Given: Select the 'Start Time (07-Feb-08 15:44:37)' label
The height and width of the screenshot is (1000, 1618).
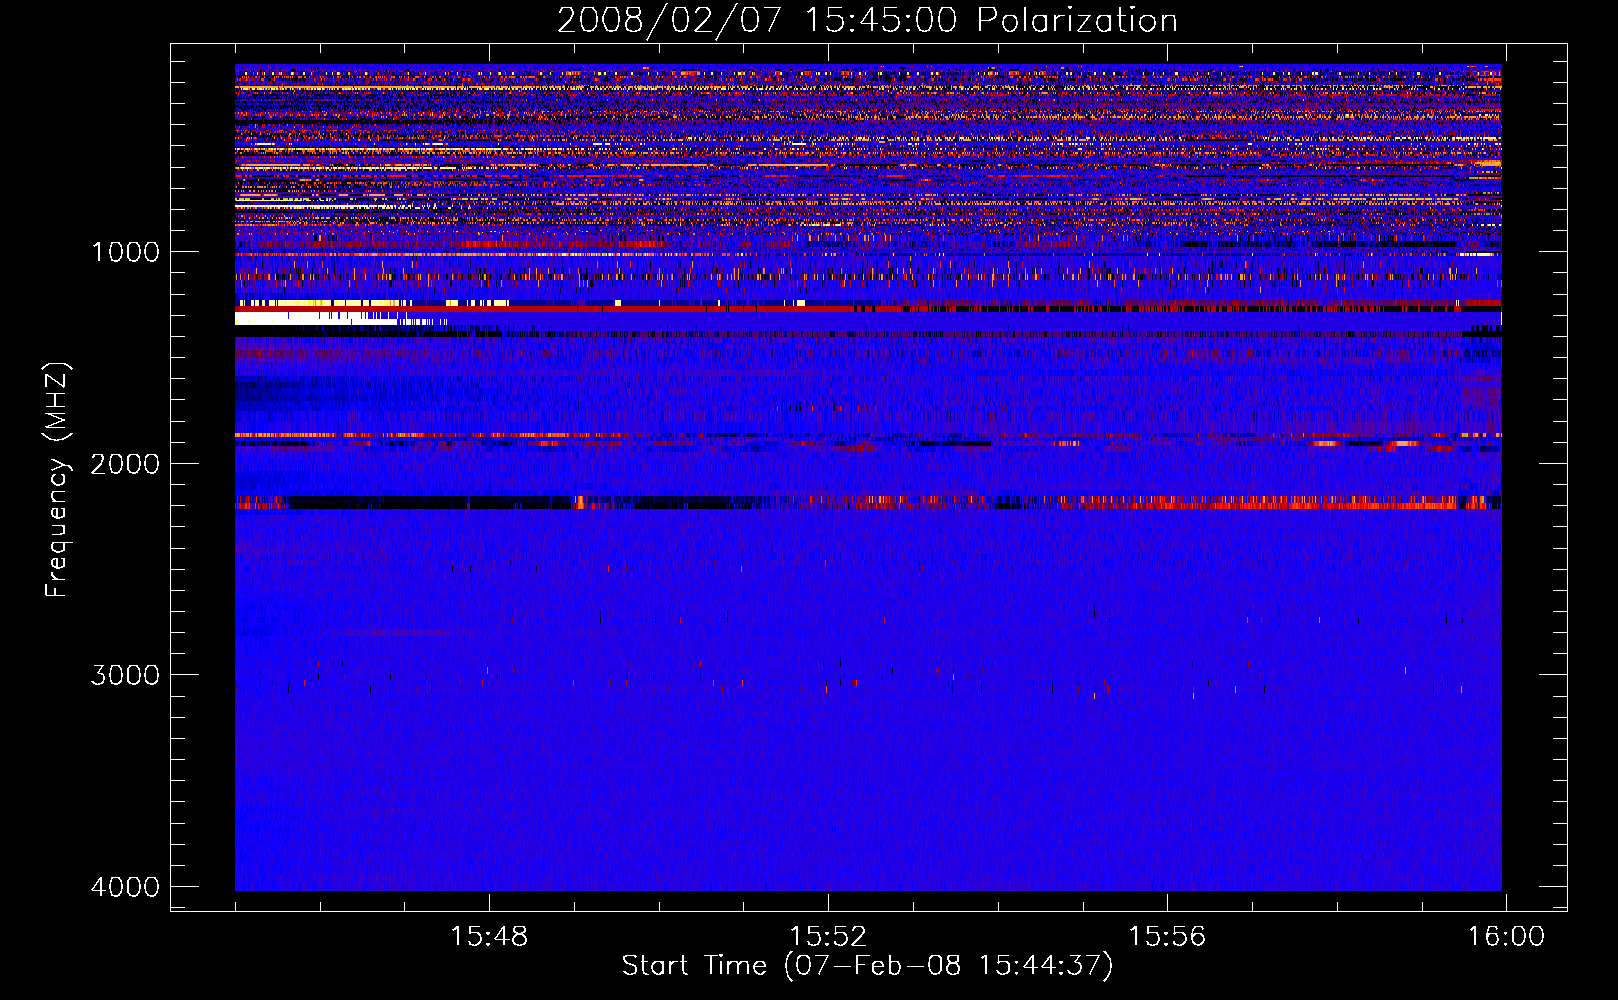Looking at the screenshot, I should [867, 966].
